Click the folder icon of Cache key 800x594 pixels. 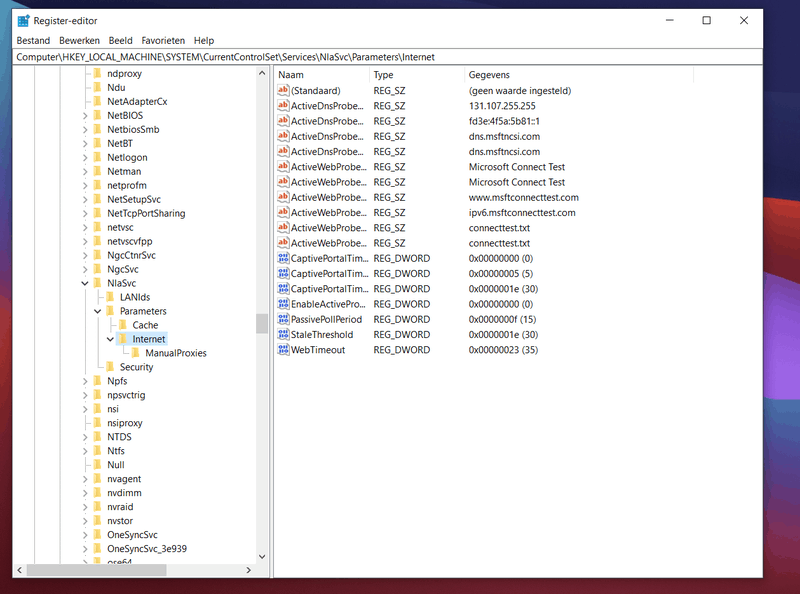coord(123,325)
